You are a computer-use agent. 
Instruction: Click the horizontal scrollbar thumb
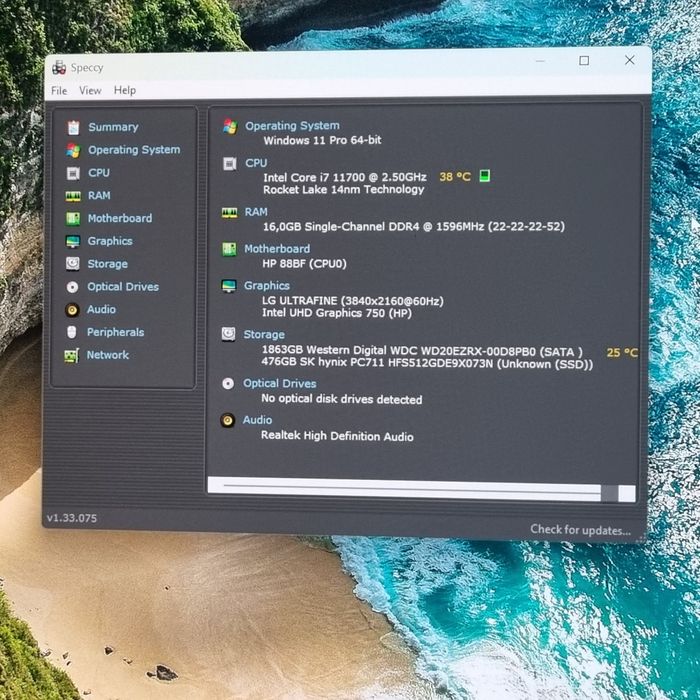pos(609,493)
